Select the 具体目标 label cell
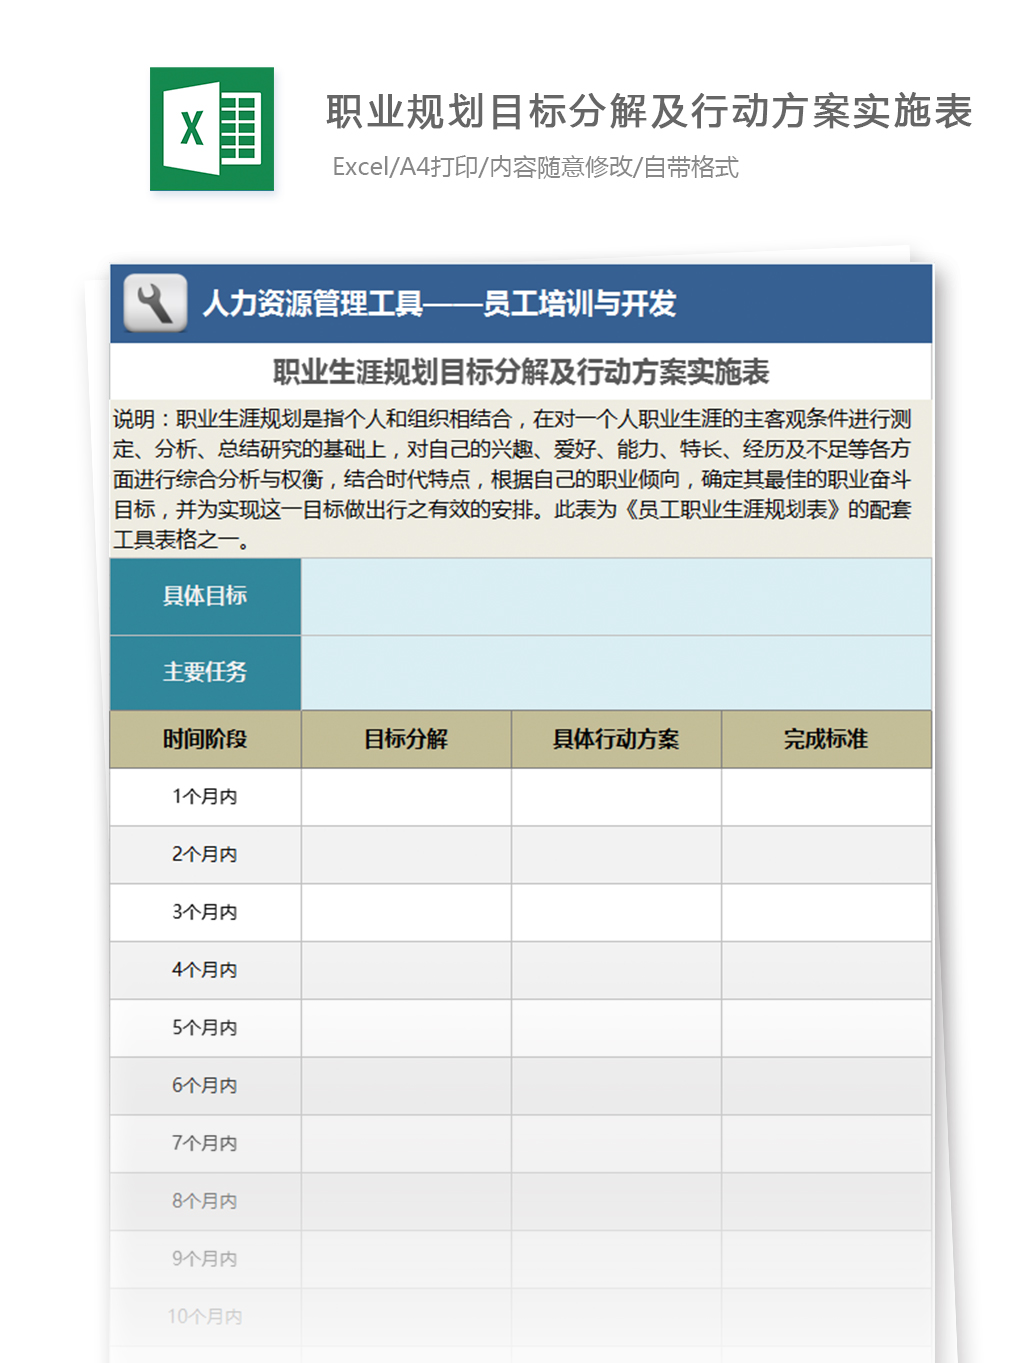The image size is (1024, 1363). tap(205, 596)
